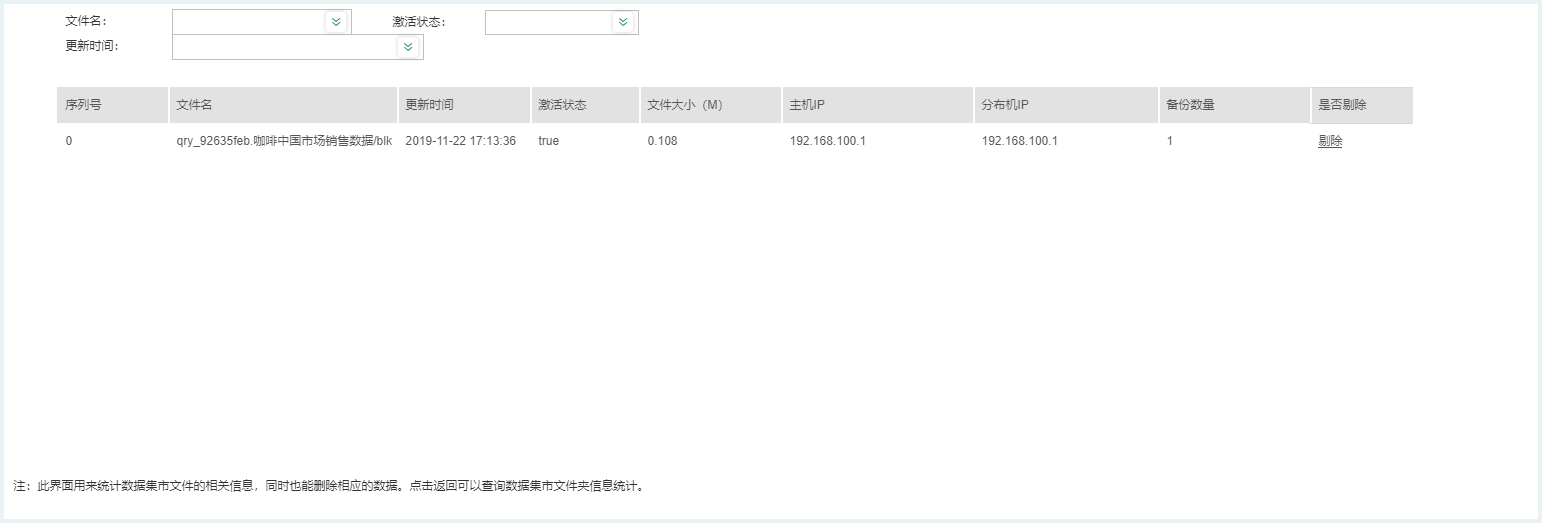
Task: Click inside the 文件名 combo box field
Action: point(248,22)
